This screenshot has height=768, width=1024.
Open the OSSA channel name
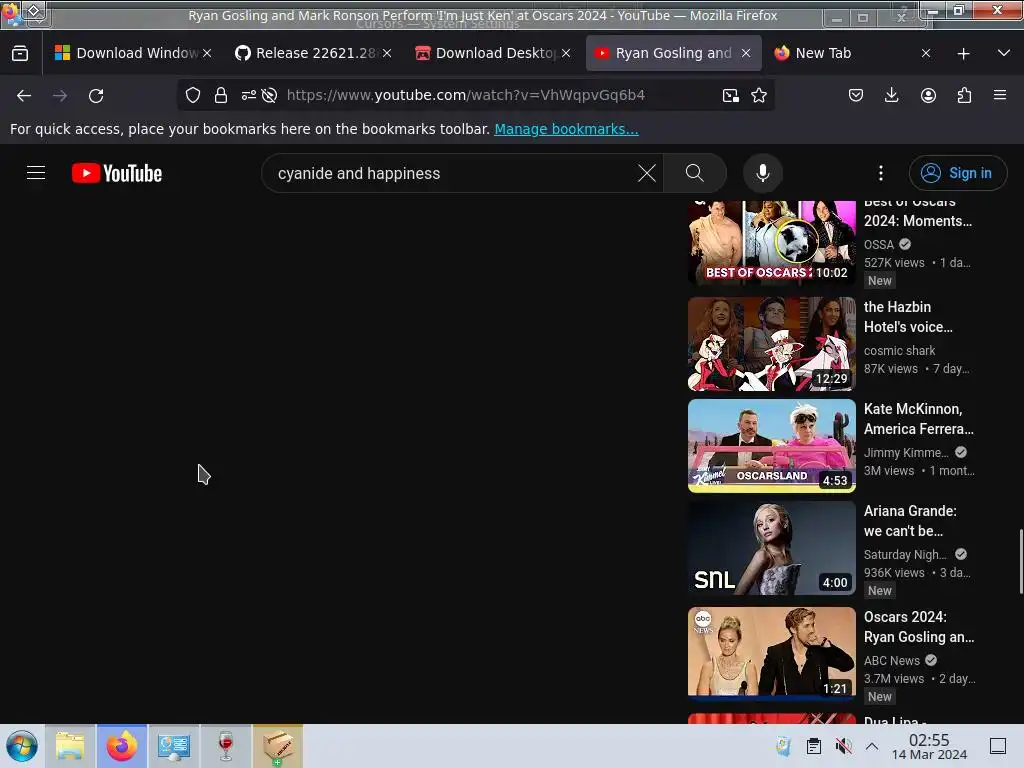pos(879,244)
